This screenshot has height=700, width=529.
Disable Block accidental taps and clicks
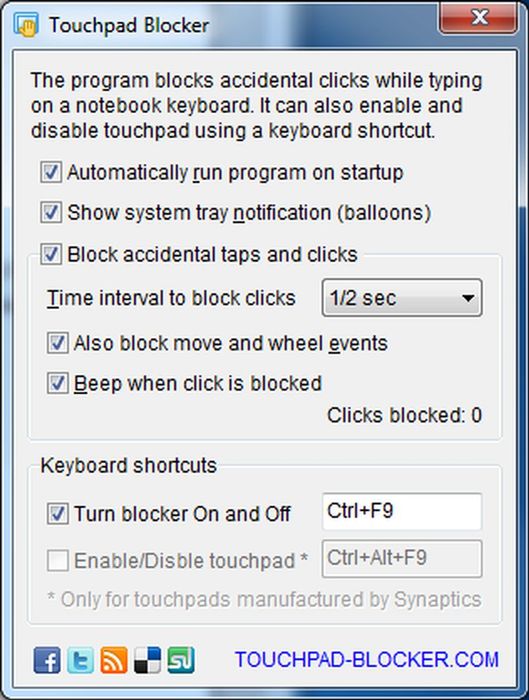click(51, 254)
